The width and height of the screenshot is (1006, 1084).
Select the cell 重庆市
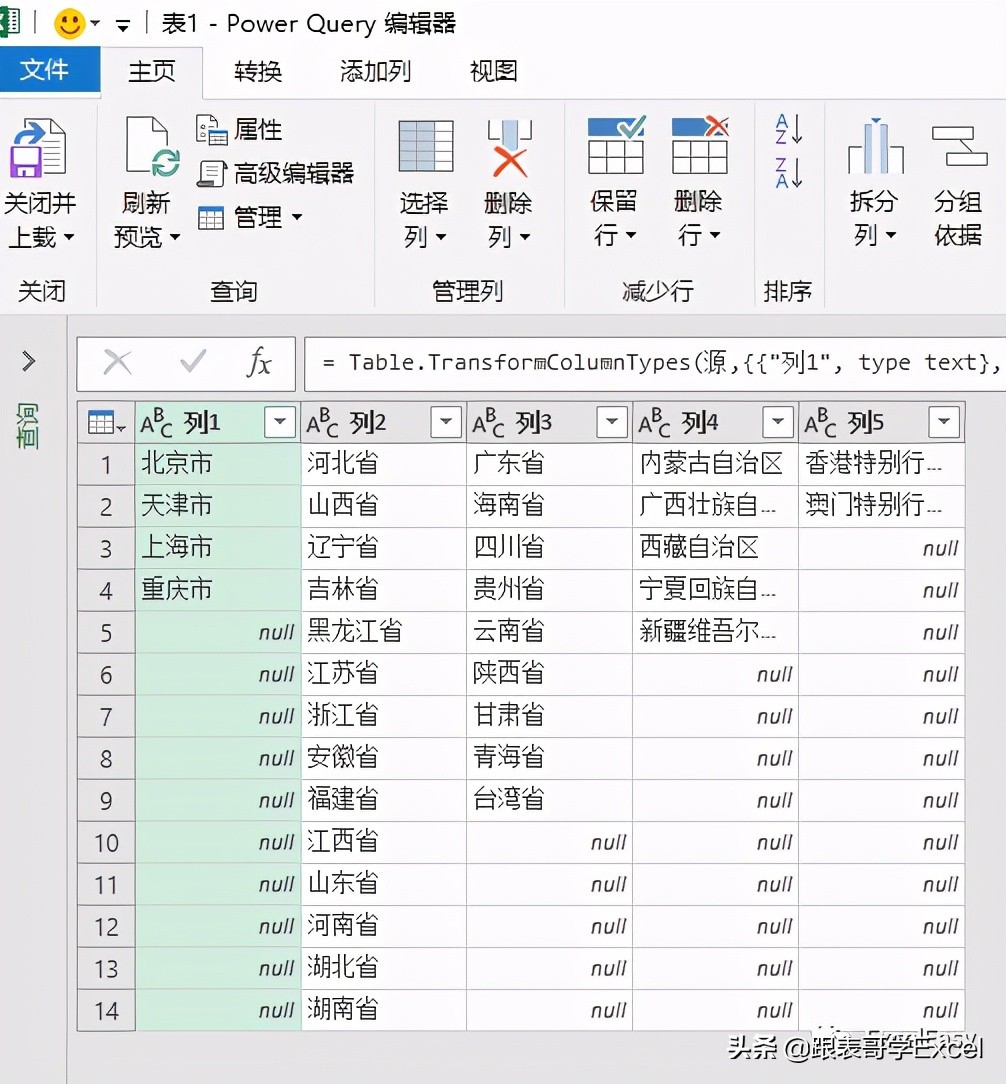tap(218, 590)
